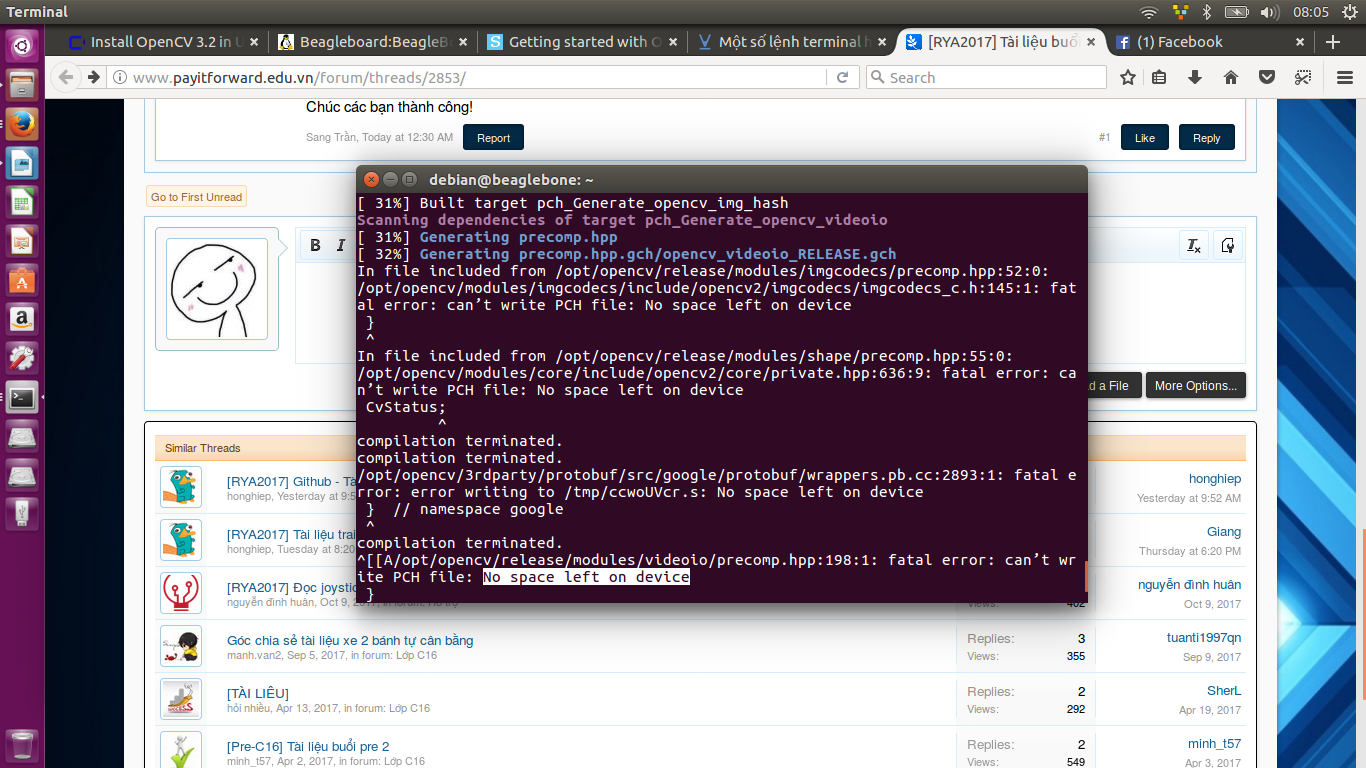Open LibreOffice Calc from the launcher

point(22,203)
